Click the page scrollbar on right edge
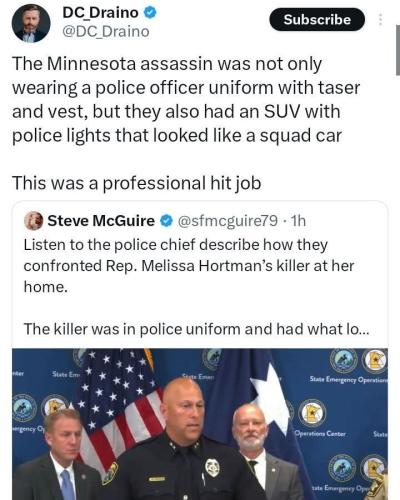The height and width of the screenshot is (500, 400). (x=398, y=50)
